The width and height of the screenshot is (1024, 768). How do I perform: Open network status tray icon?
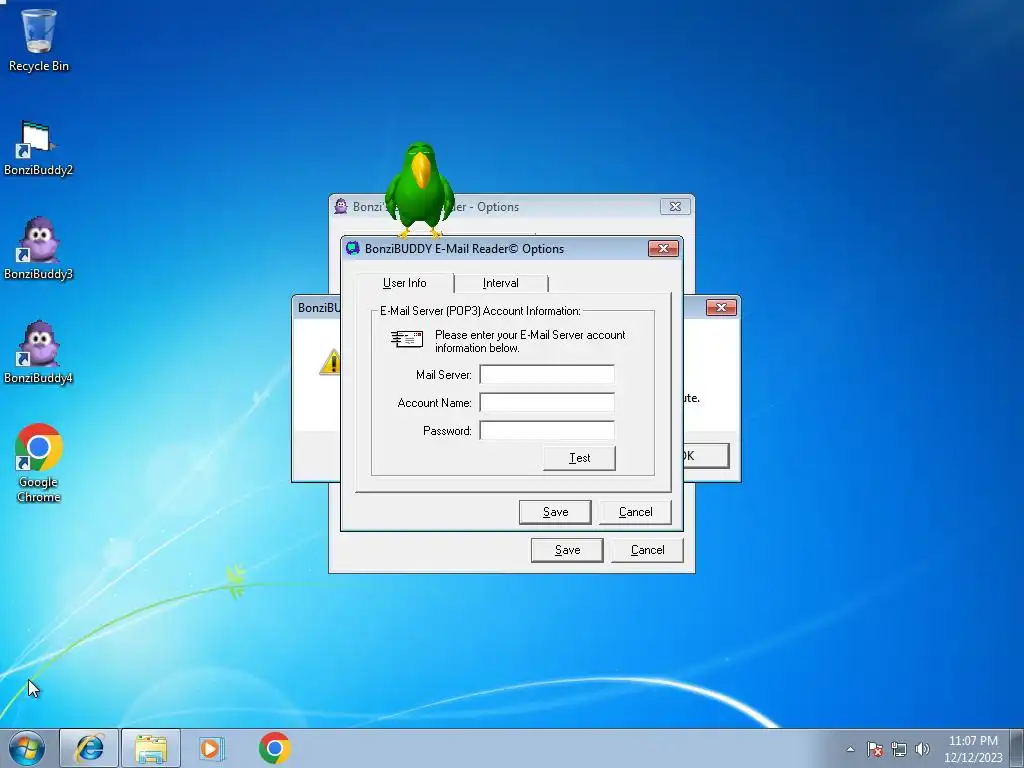coord(899,749)
